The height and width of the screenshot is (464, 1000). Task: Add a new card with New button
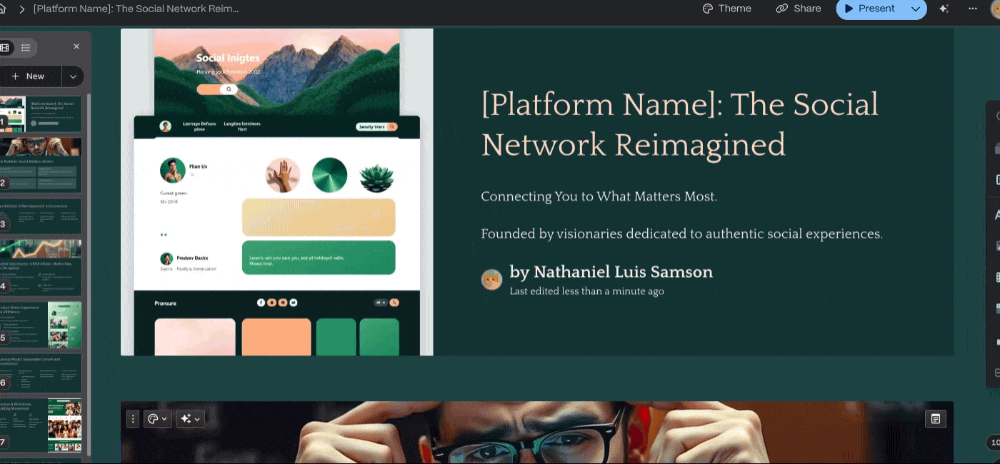click(29, 76)
